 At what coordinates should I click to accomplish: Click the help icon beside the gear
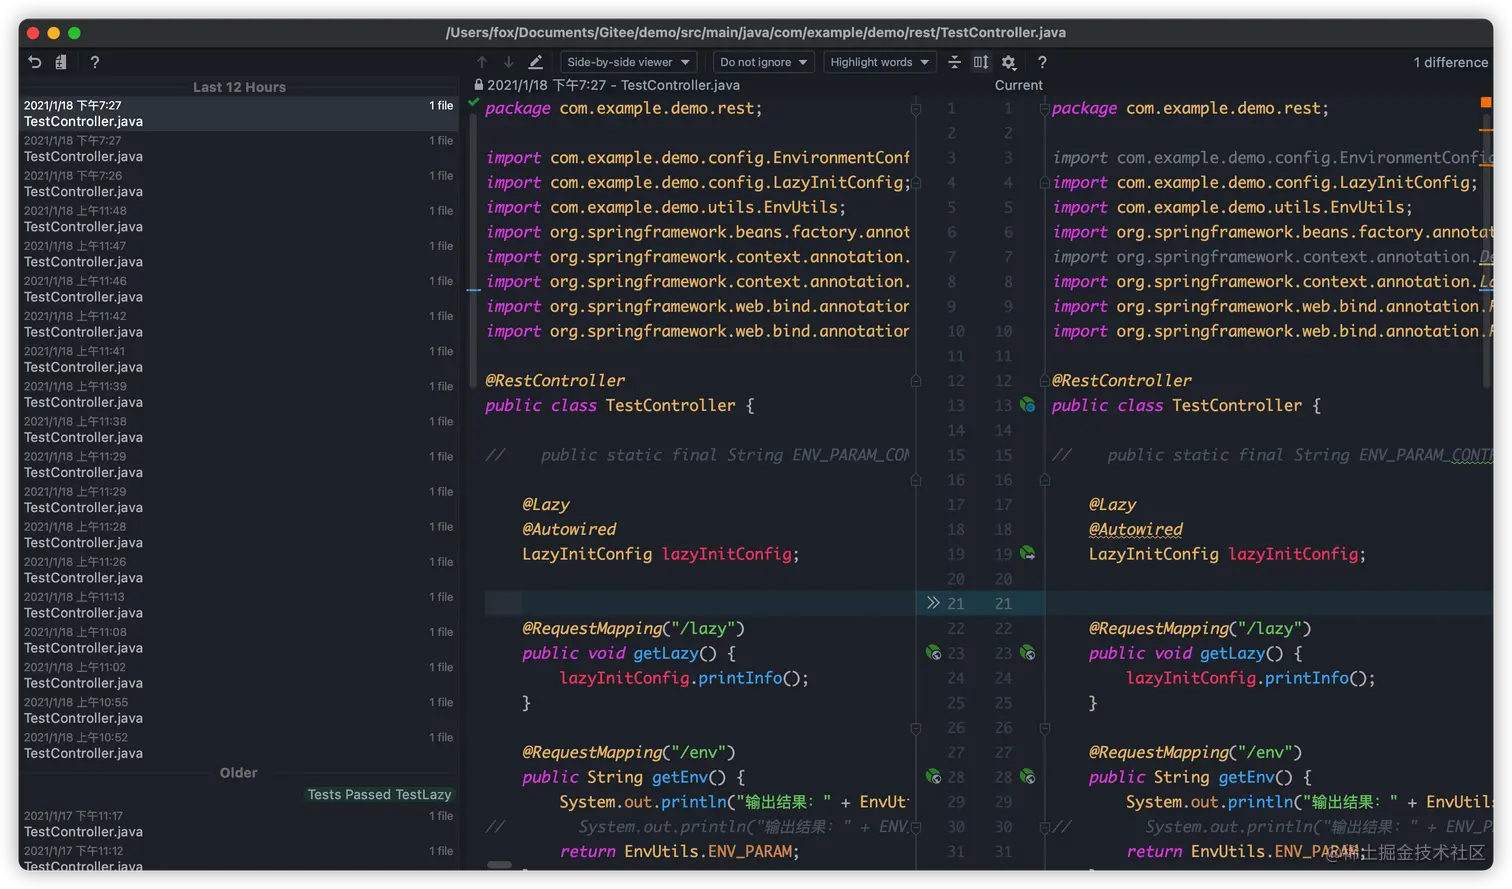[1042, 62]
